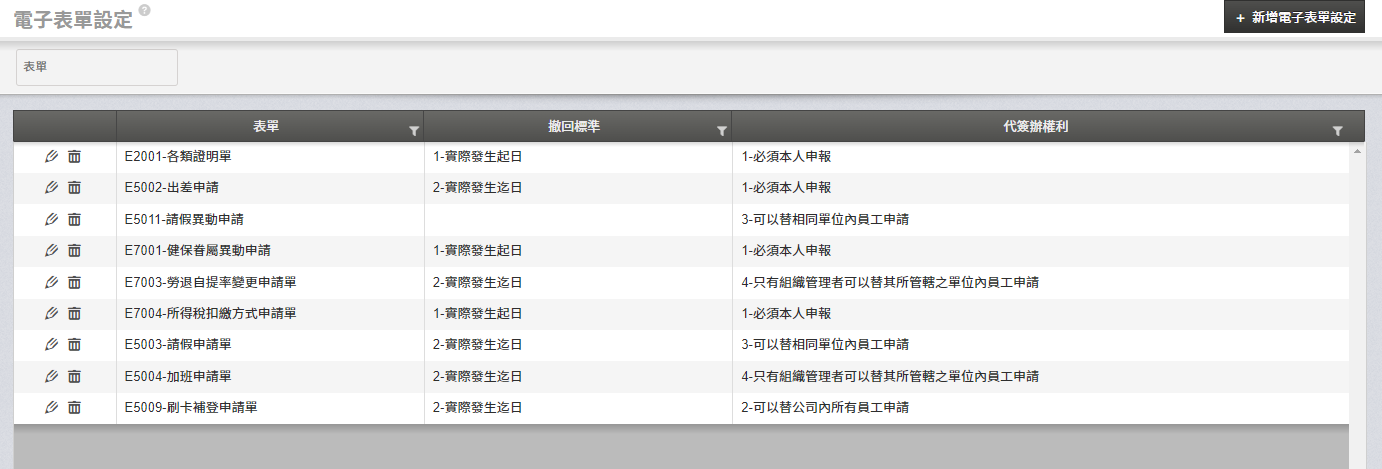Click the help icon beside 電子表單設定

[145, 10]
